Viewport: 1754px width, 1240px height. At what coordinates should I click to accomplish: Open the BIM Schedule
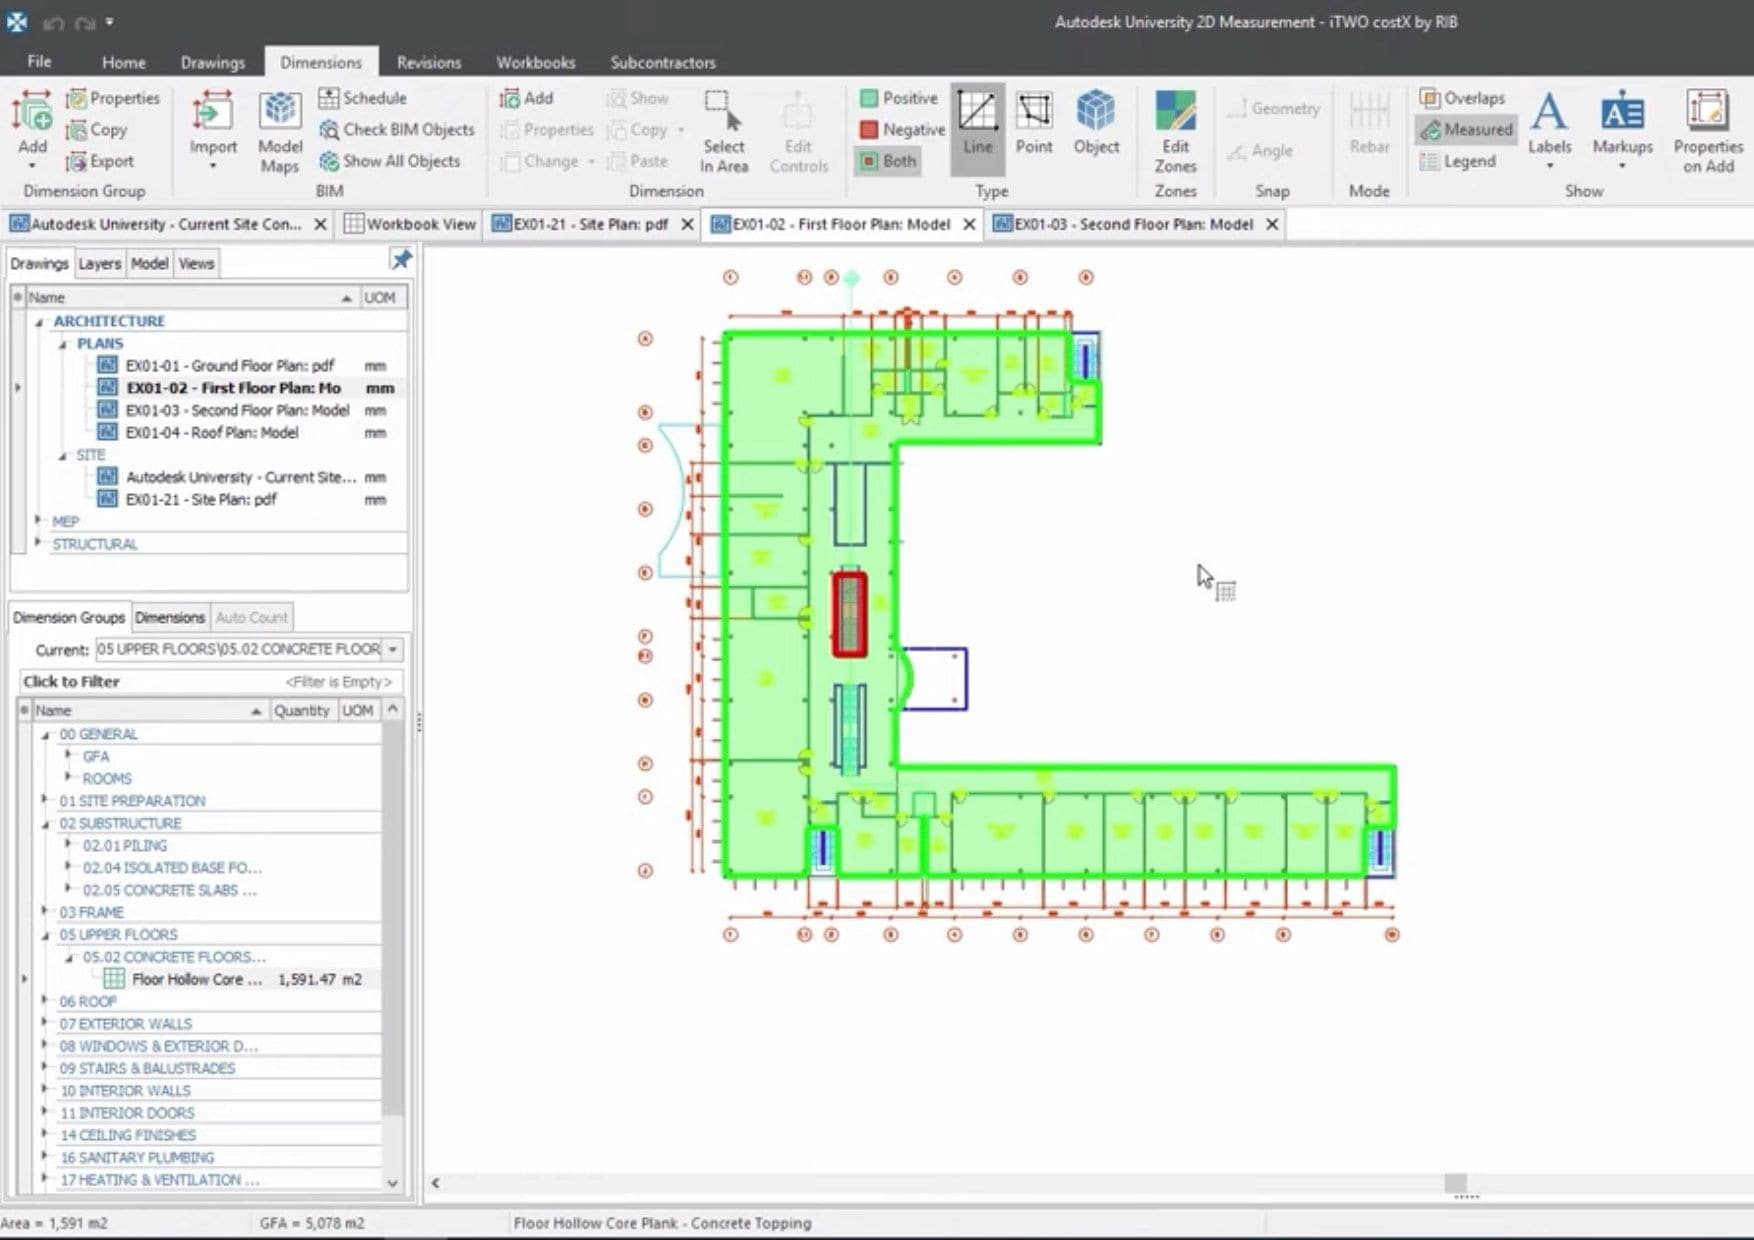coord(362,98)
